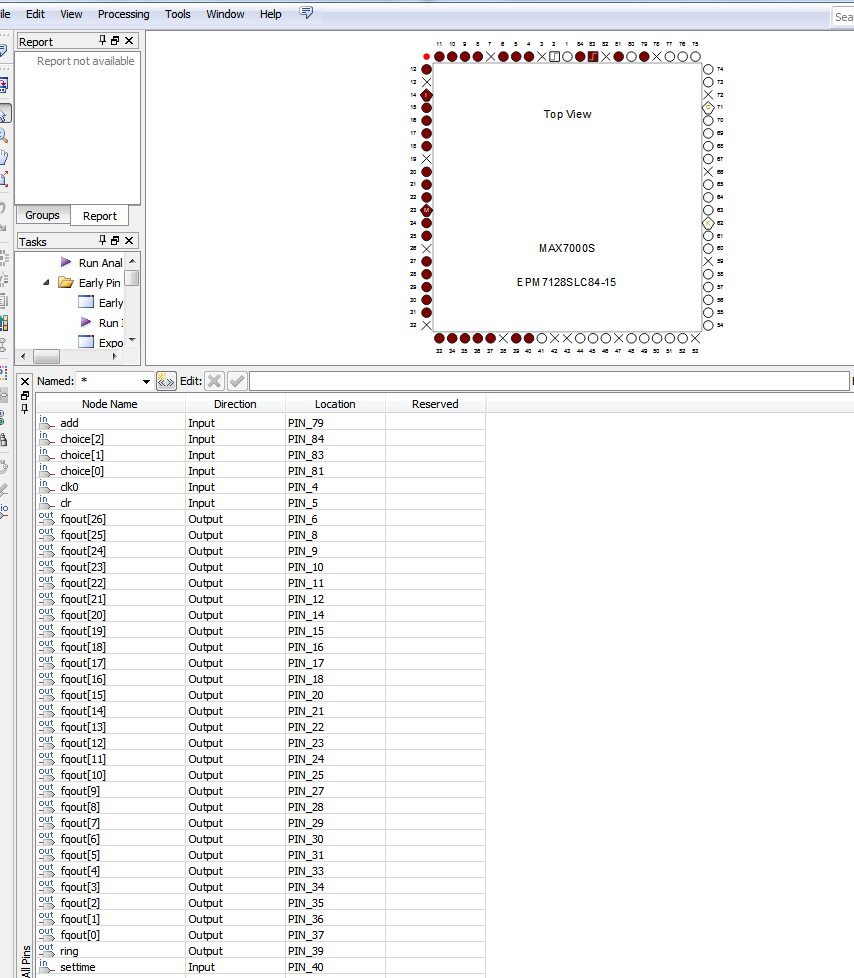Open the Named filter dropdown arrow
854x978 pixels.
147,381
